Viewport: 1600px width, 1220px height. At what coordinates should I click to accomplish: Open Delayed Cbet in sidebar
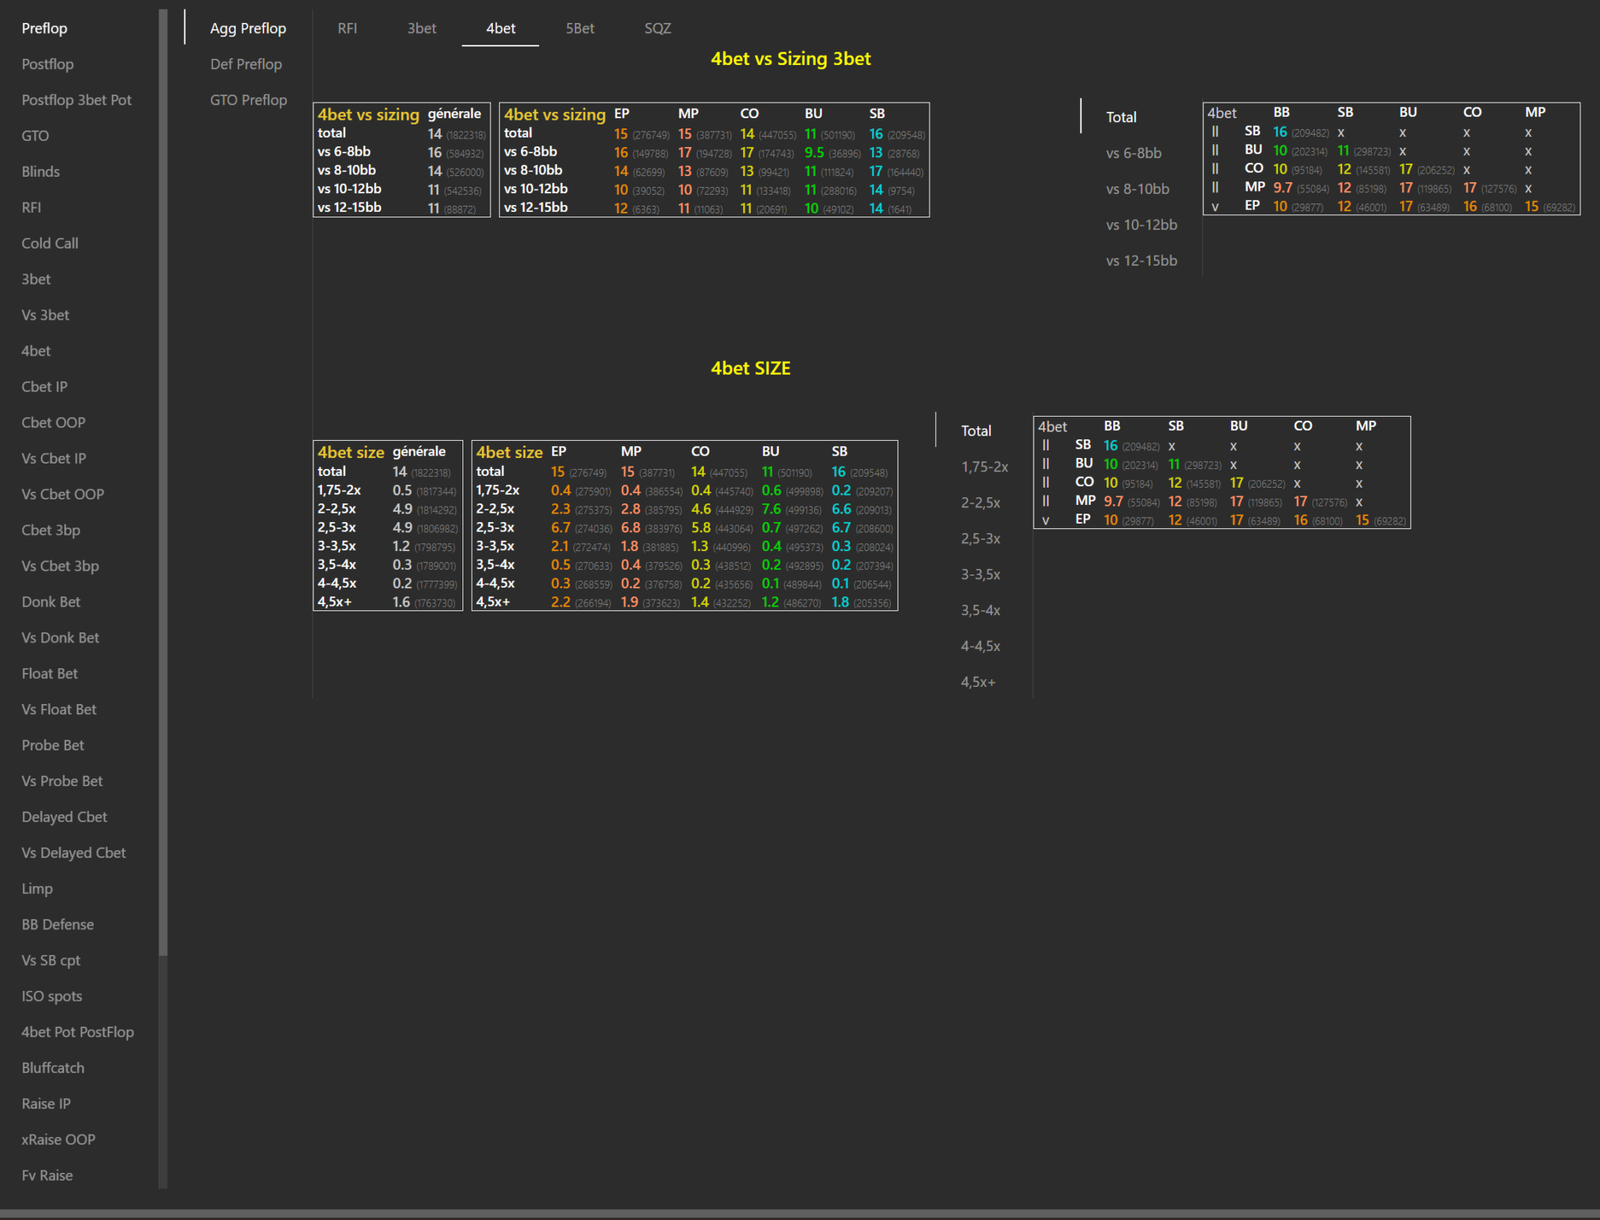64,817
